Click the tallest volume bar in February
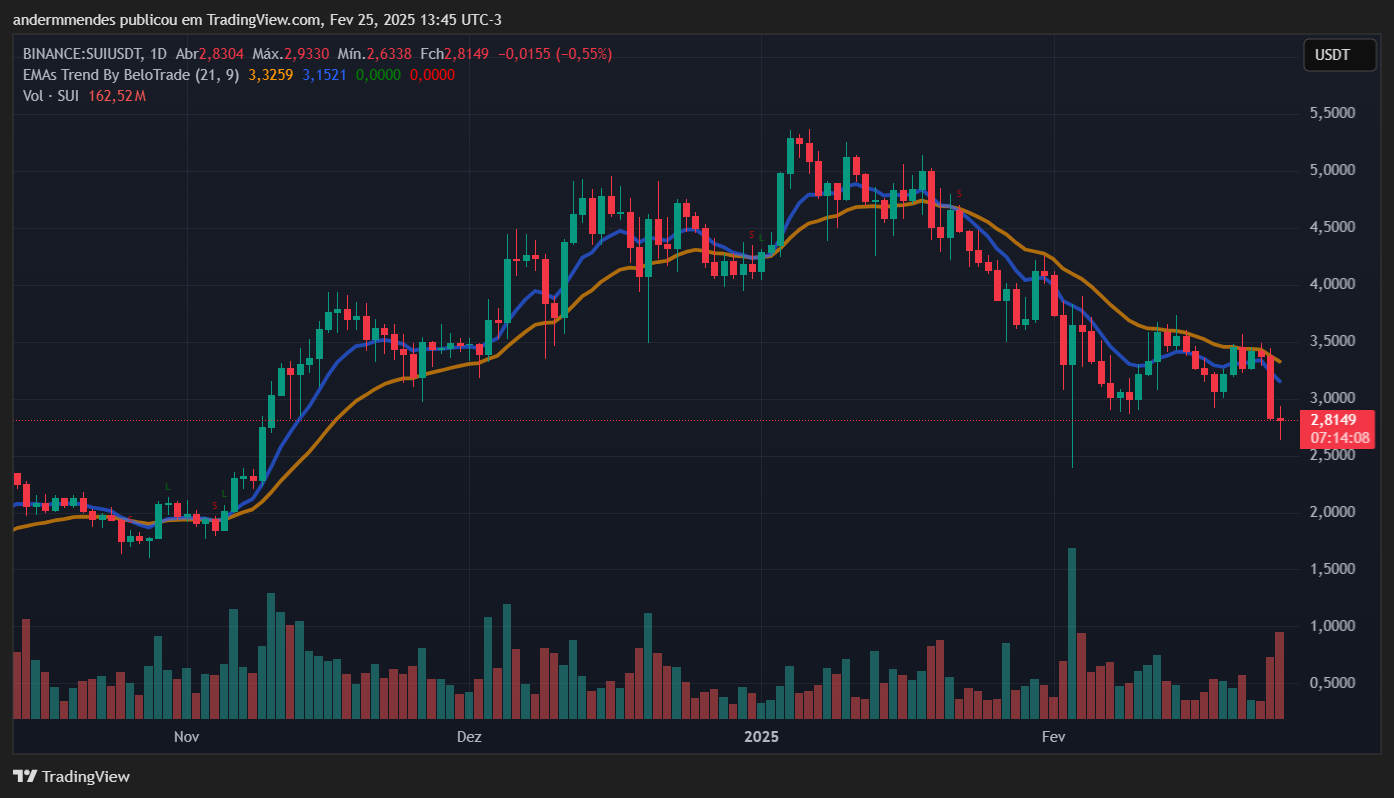The width and height of the screenshot is (1394, 798). pyautogui.click(x=1072, y=632)
